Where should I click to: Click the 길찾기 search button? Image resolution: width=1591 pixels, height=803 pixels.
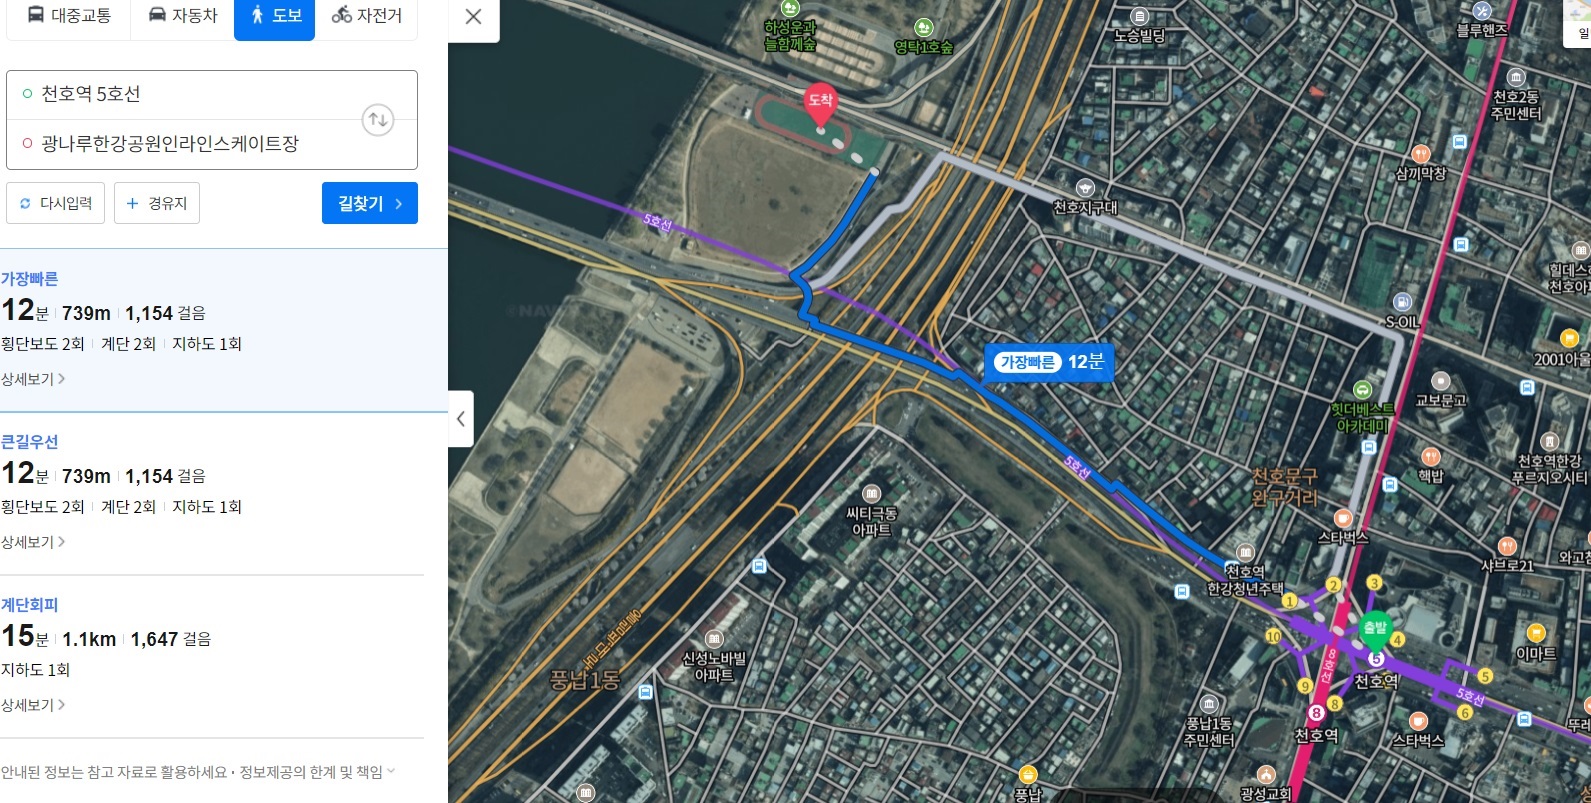(370, 203)
